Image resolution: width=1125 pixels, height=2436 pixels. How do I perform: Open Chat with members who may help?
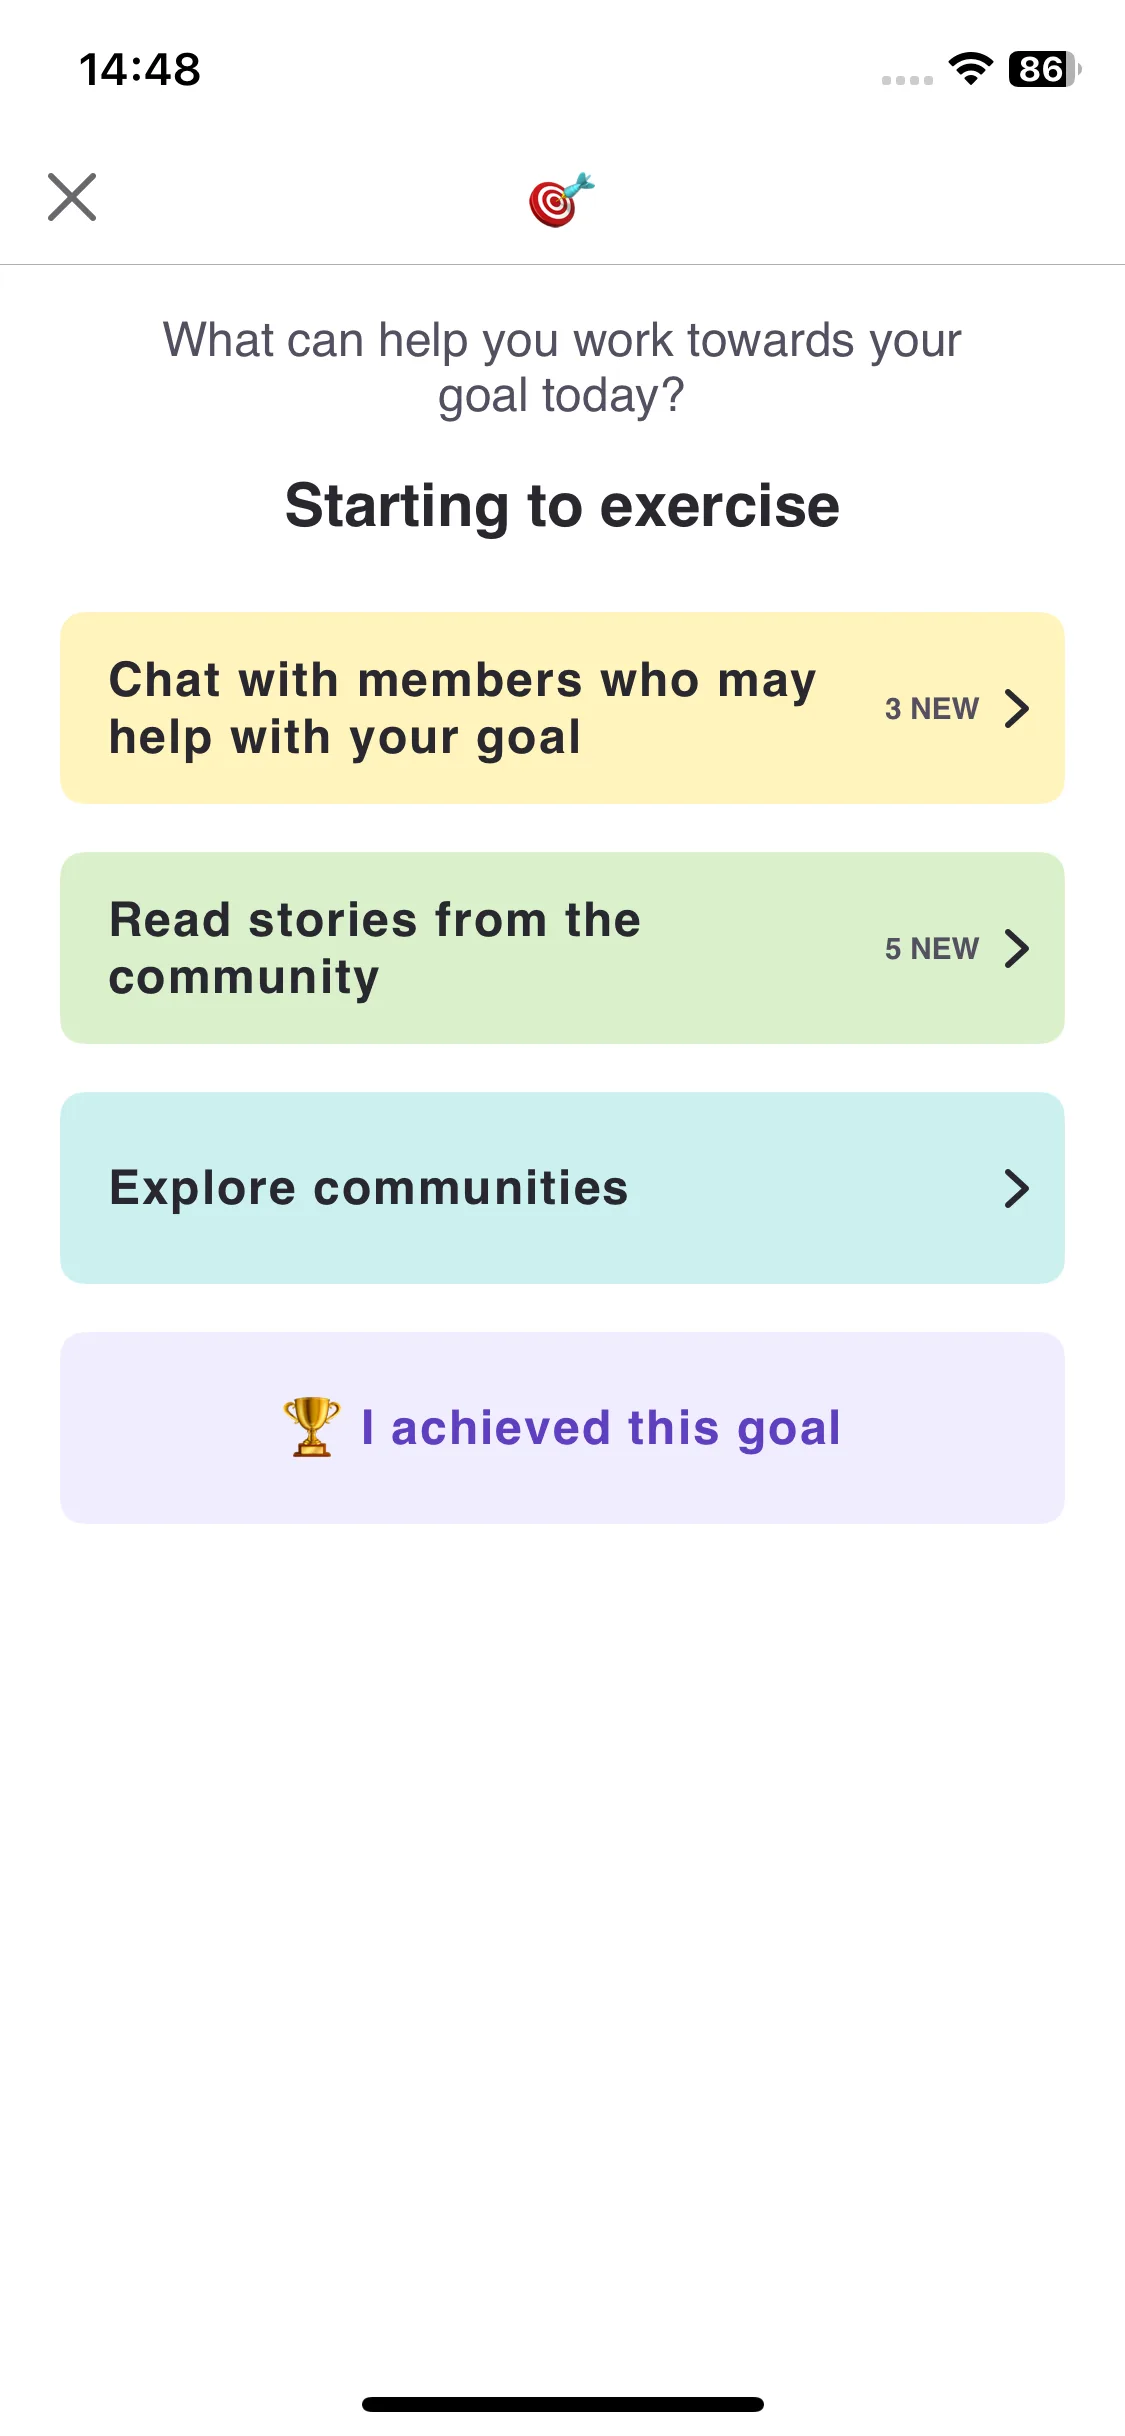click(x=562, y=708)
